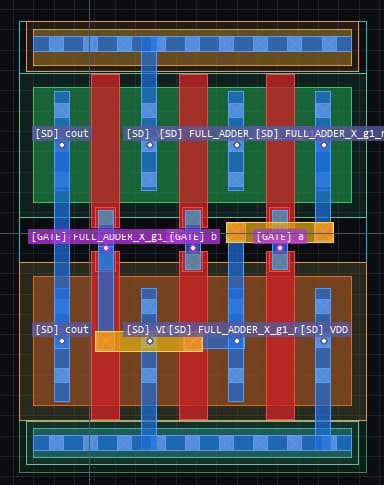Select the orange metal strap beside [SD] VI pin
Viewport: 384px width, 485px height.
coord(149,341)
